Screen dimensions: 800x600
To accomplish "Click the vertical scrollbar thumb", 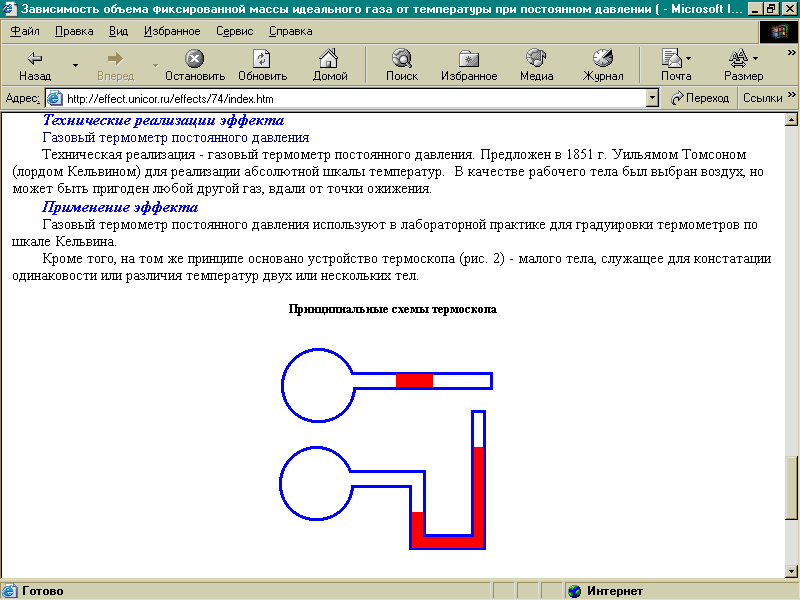I will [x=791, y=487].
